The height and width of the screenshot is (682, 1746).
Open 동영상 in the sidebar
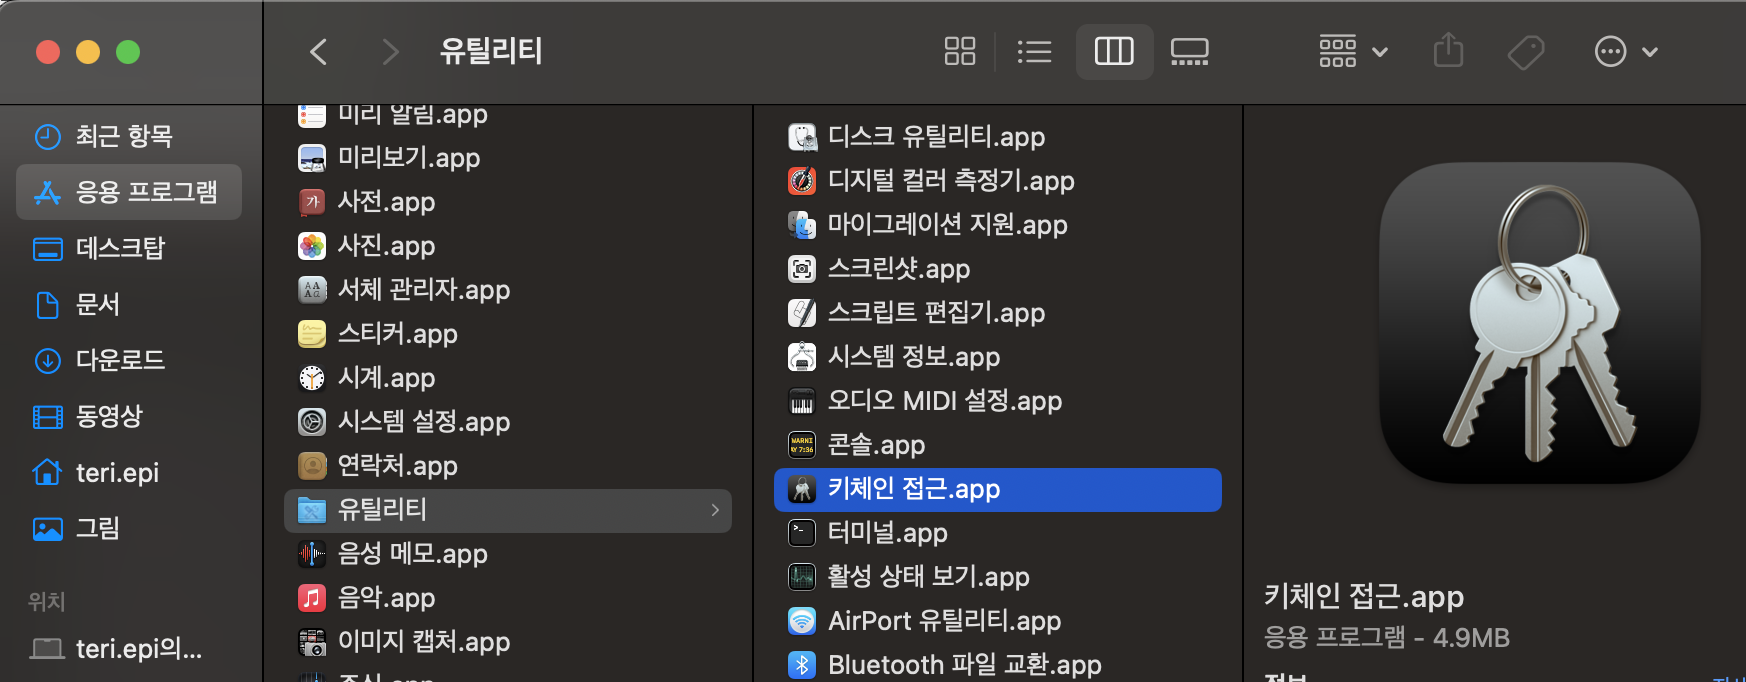coord(129,416)
